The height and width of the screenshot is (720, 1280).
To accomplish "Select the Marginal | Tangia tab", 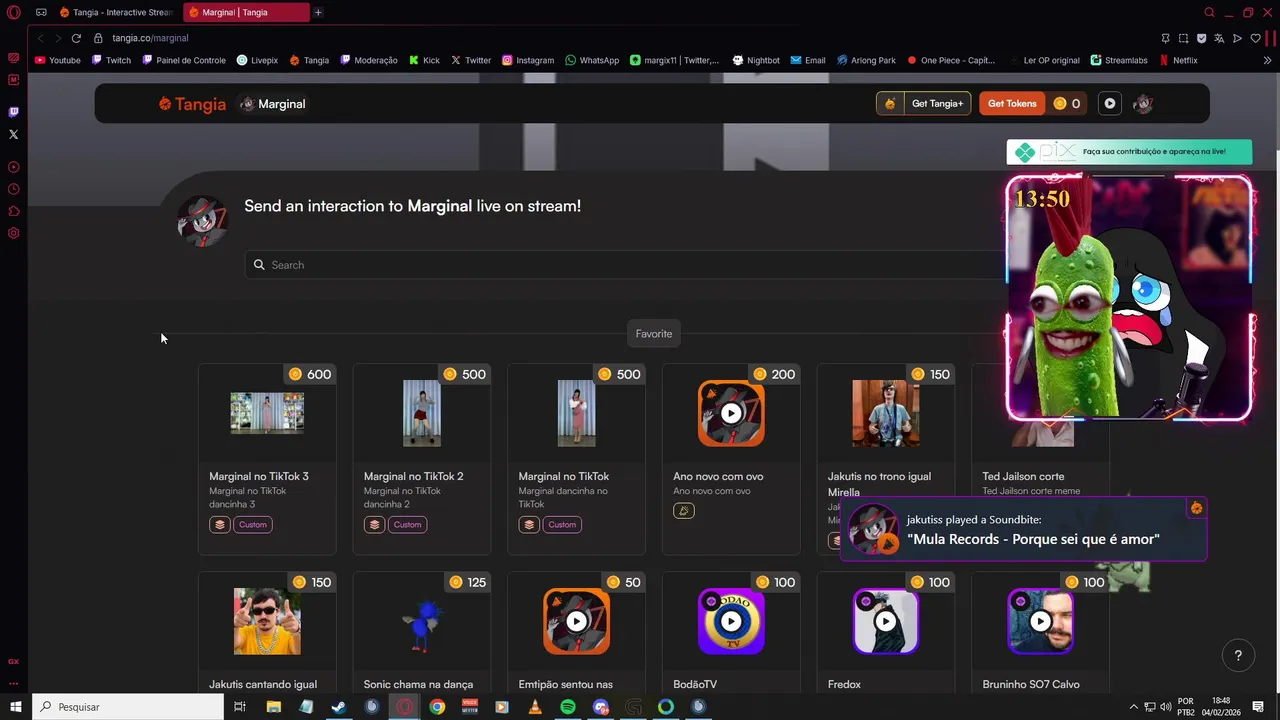I will click(x=246, y=12).
